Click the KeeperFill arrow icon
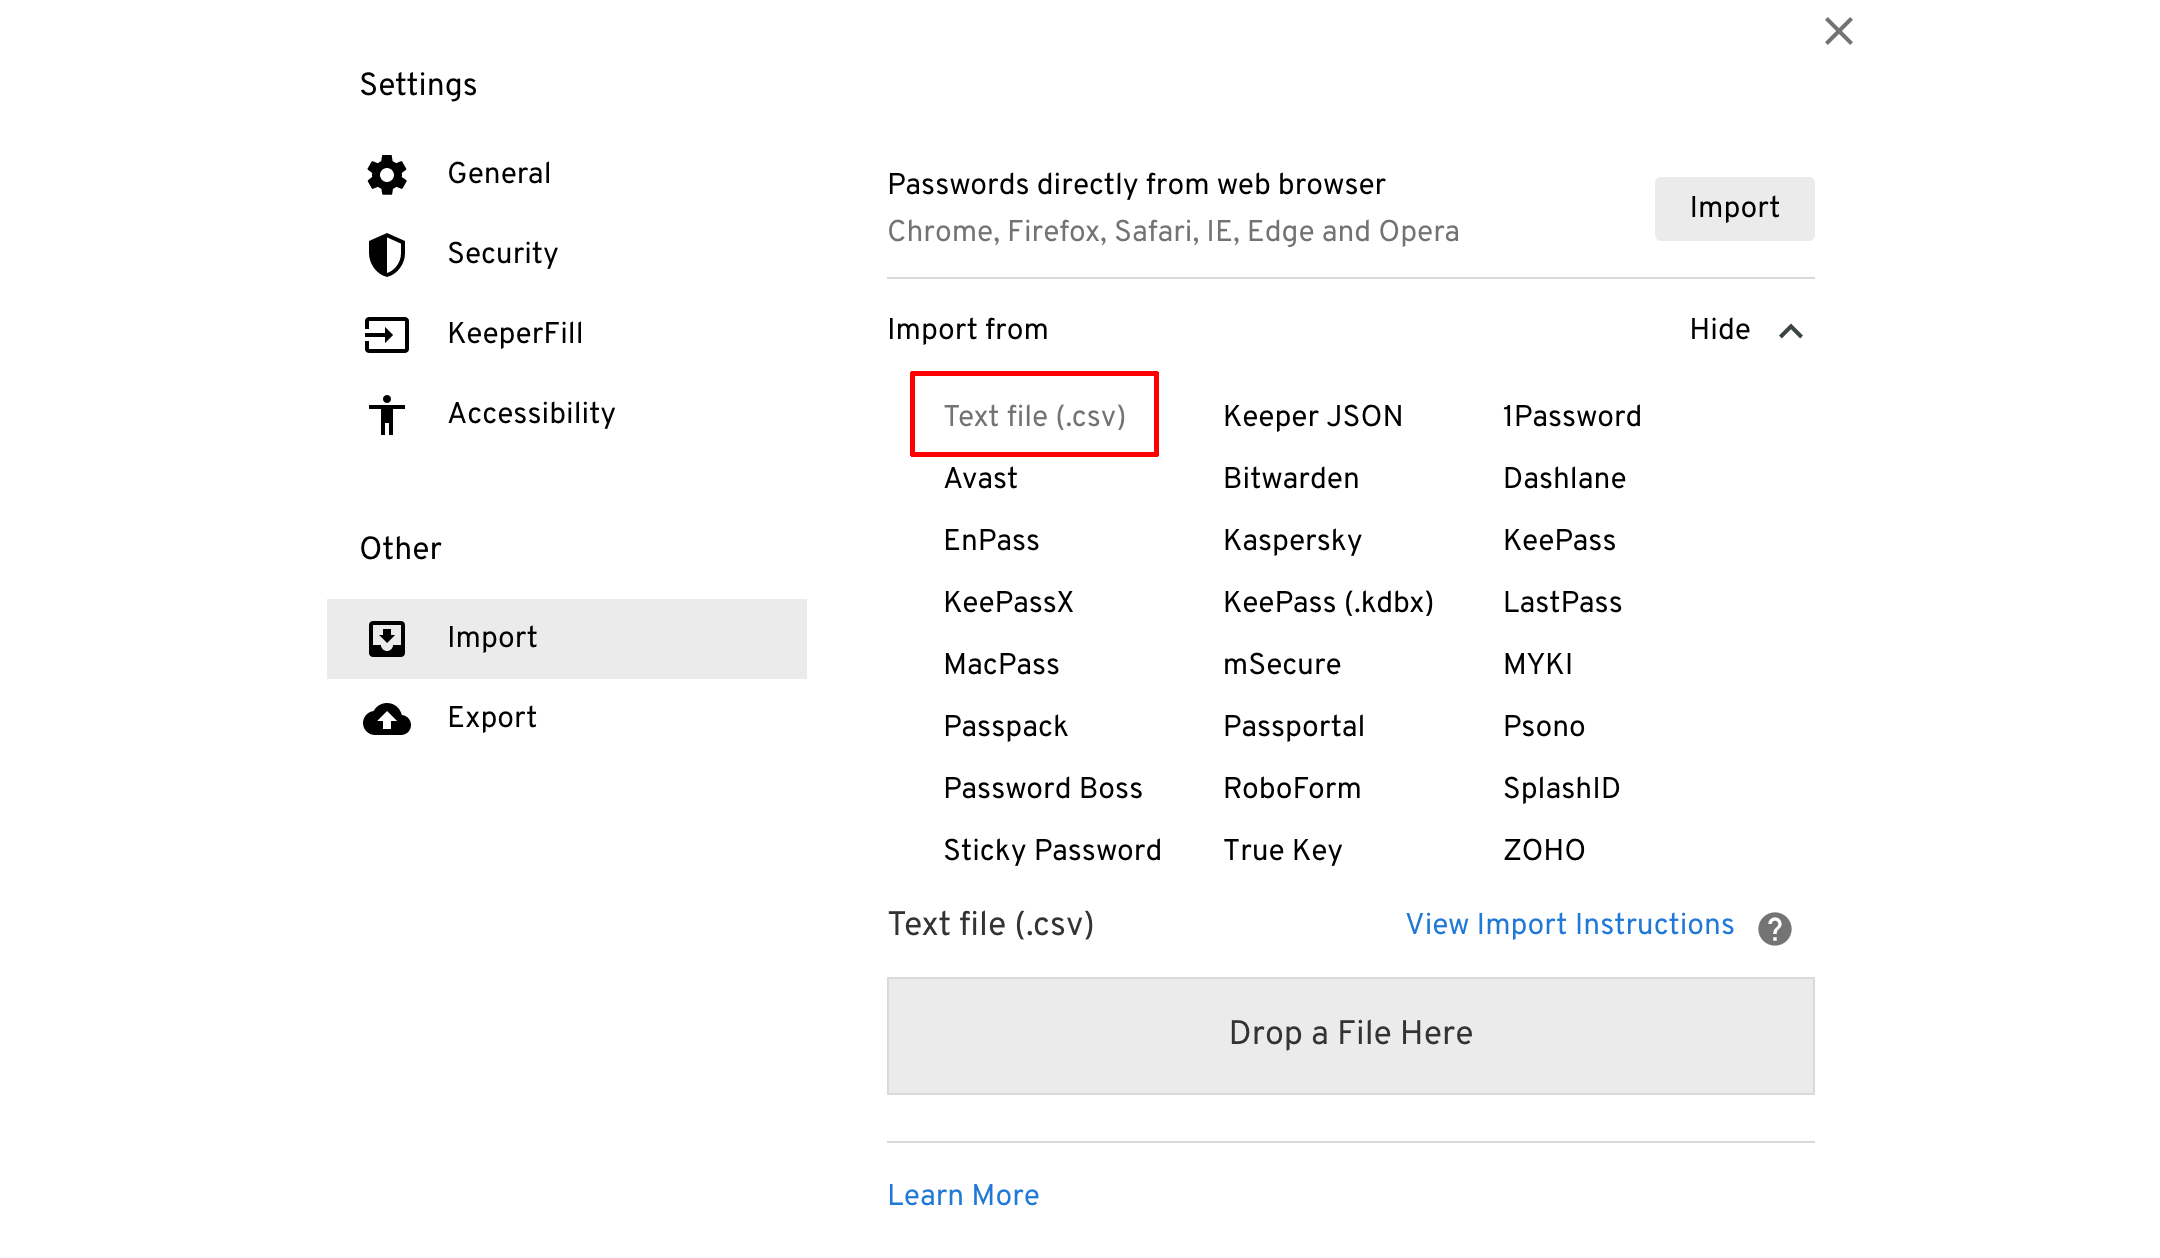The image size is (2160, 1258). click(x=386, y=334)
